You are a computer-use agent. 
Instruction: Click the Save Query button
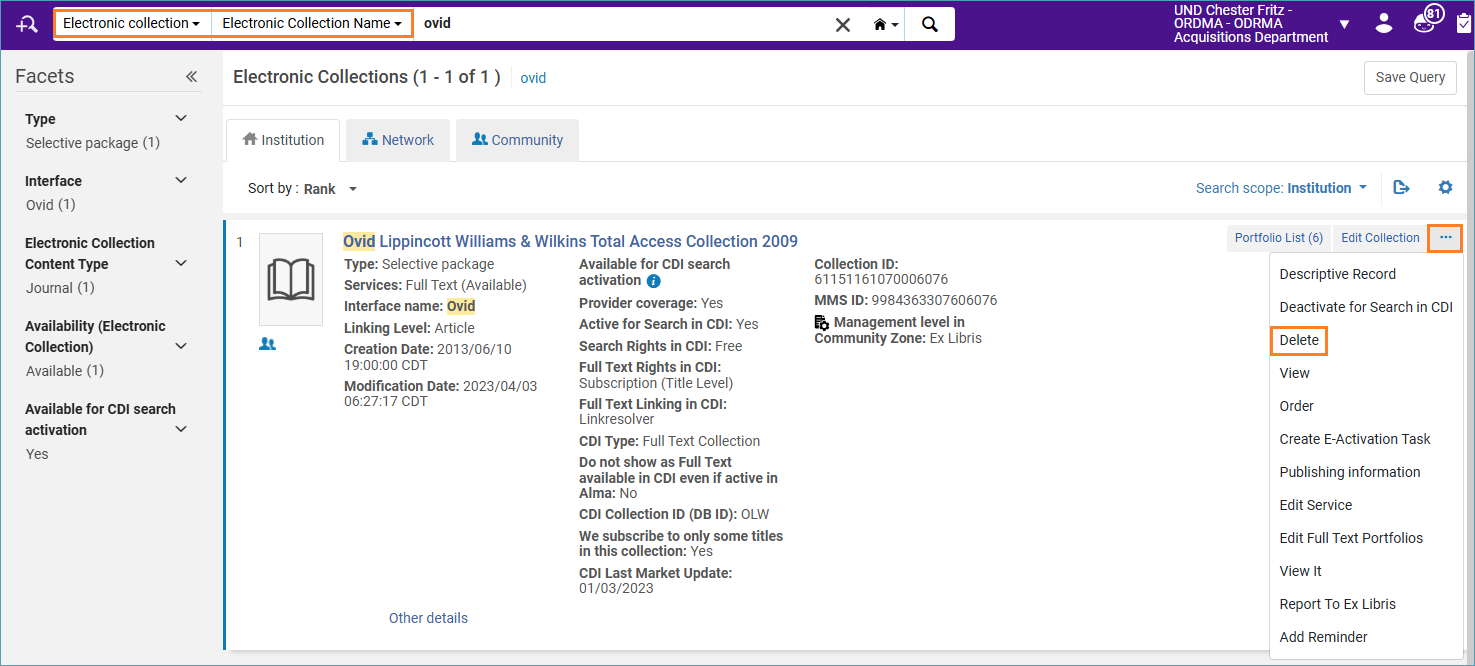coord(1410,78)
